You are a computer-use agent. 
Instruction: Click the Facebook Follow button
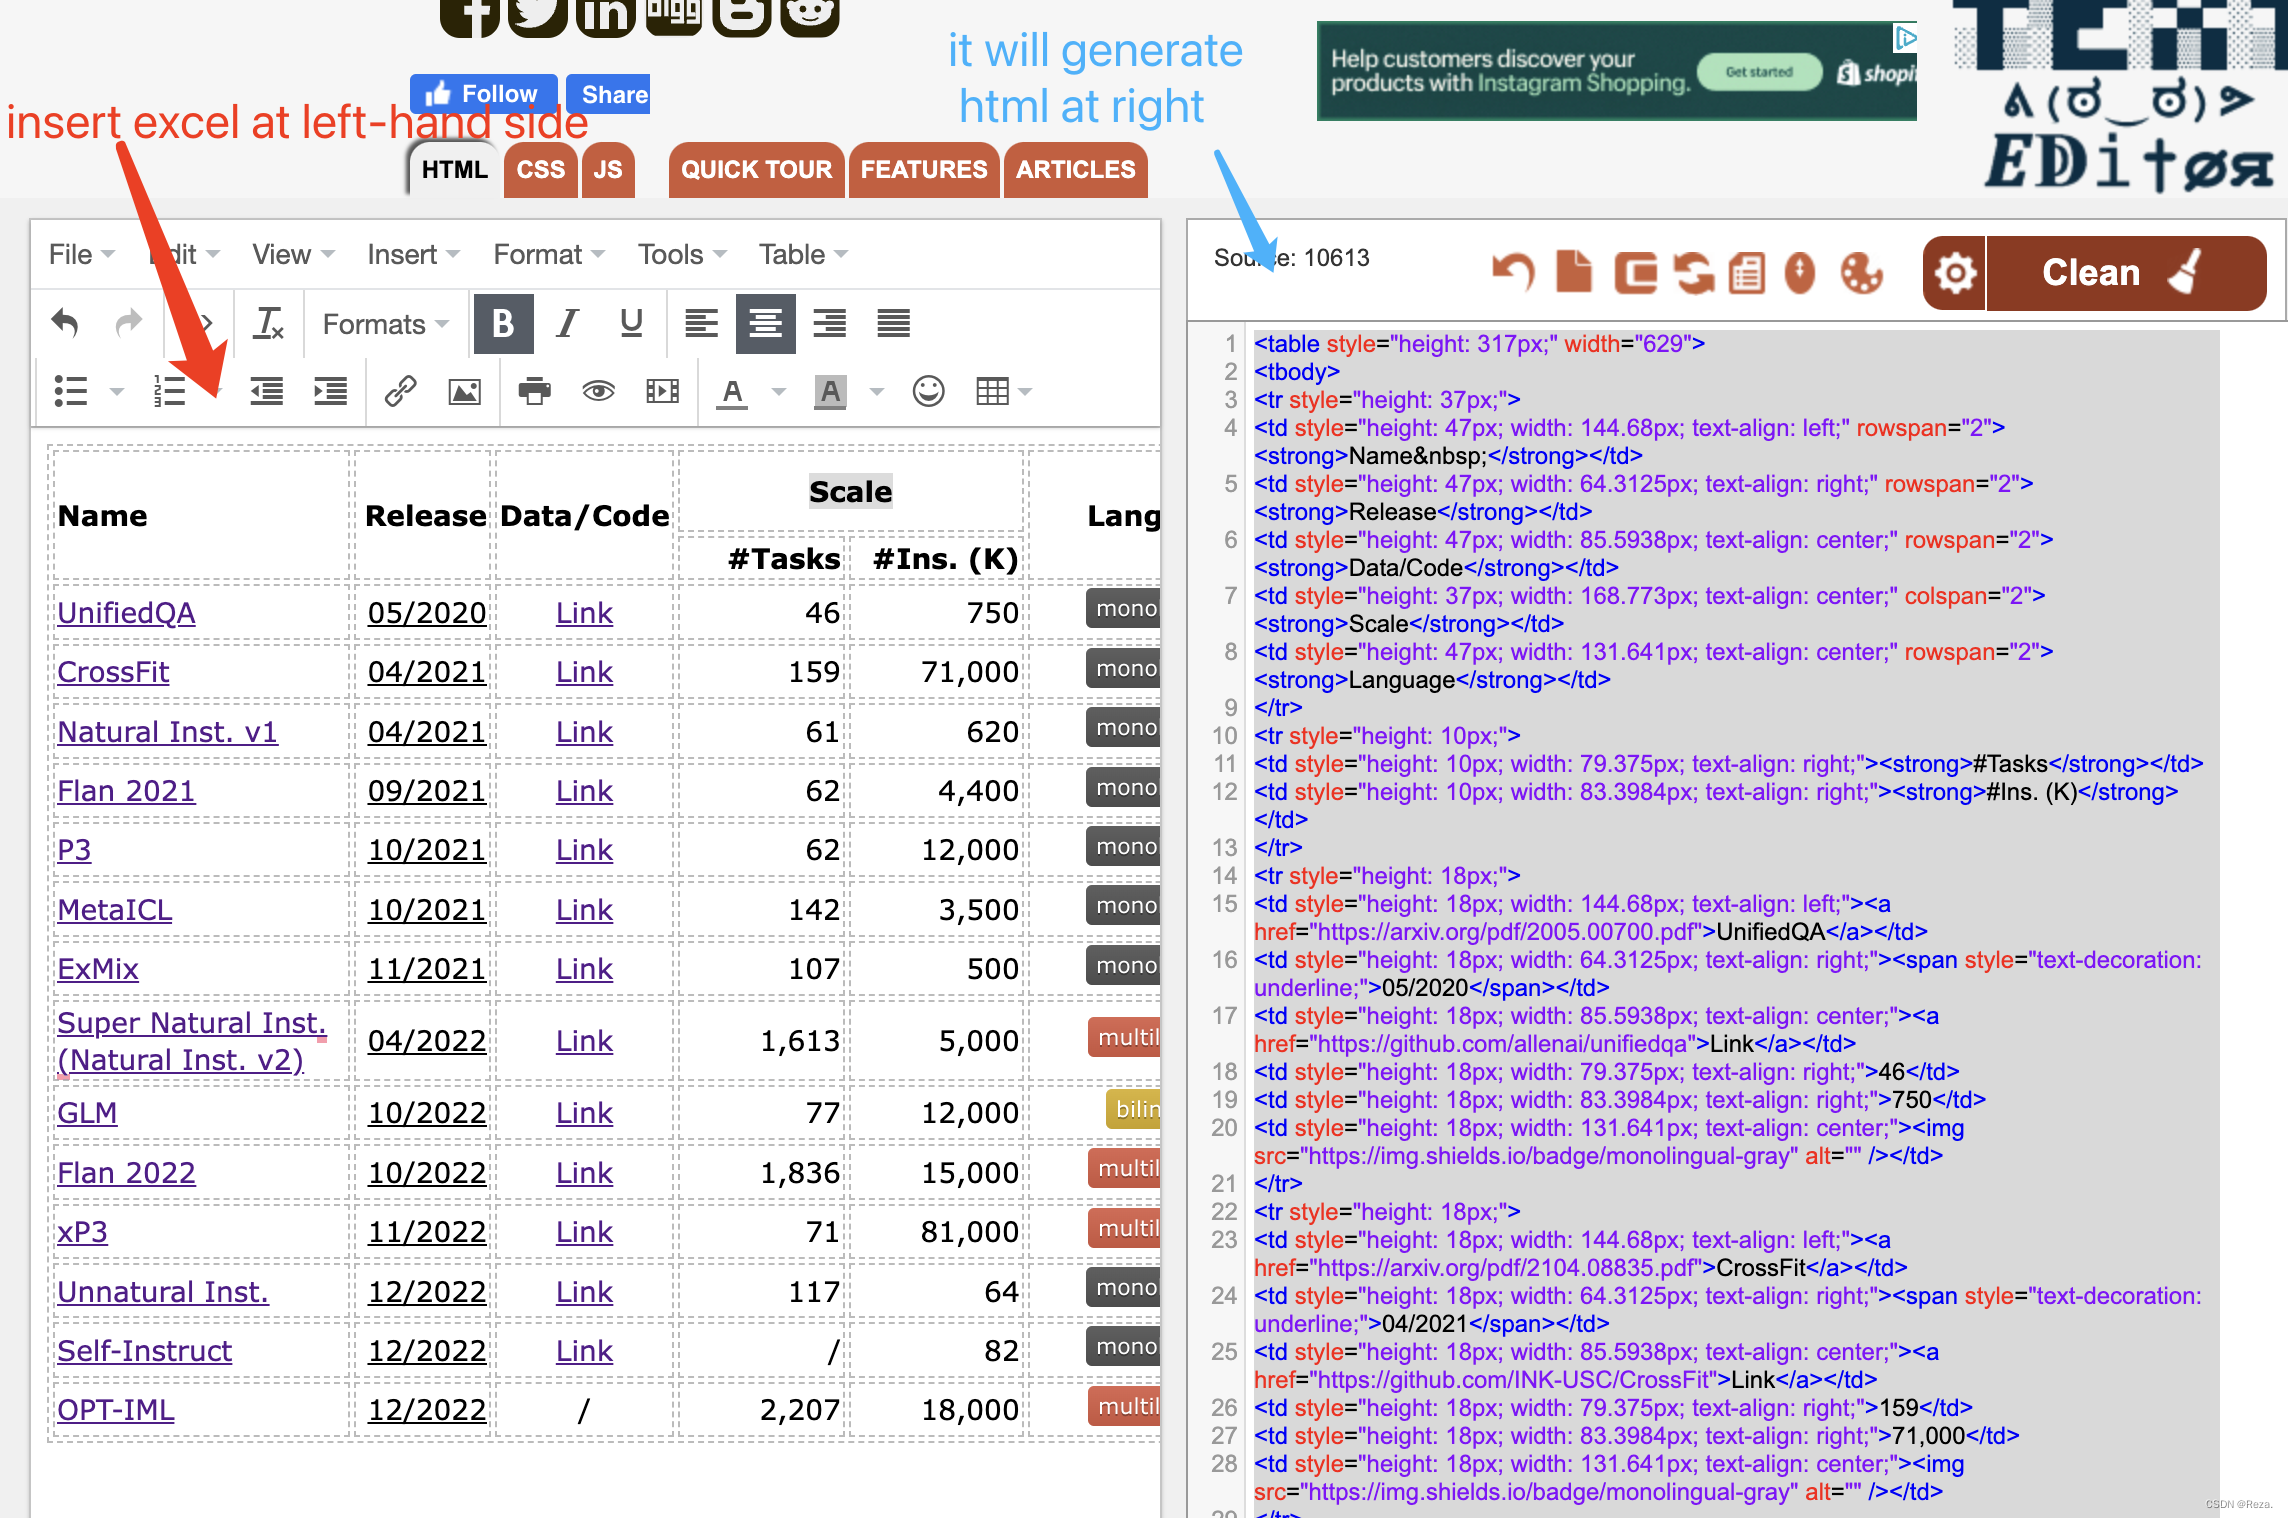[483, 94]
